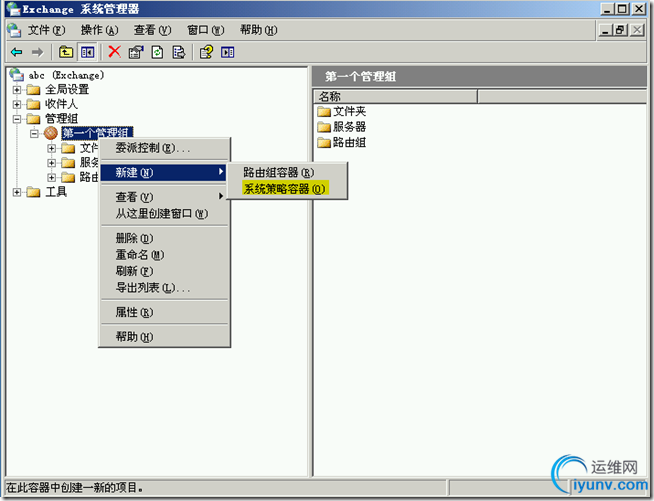
Task: Open the 查看(V) menu in menu bar
Action: (153, 30)
